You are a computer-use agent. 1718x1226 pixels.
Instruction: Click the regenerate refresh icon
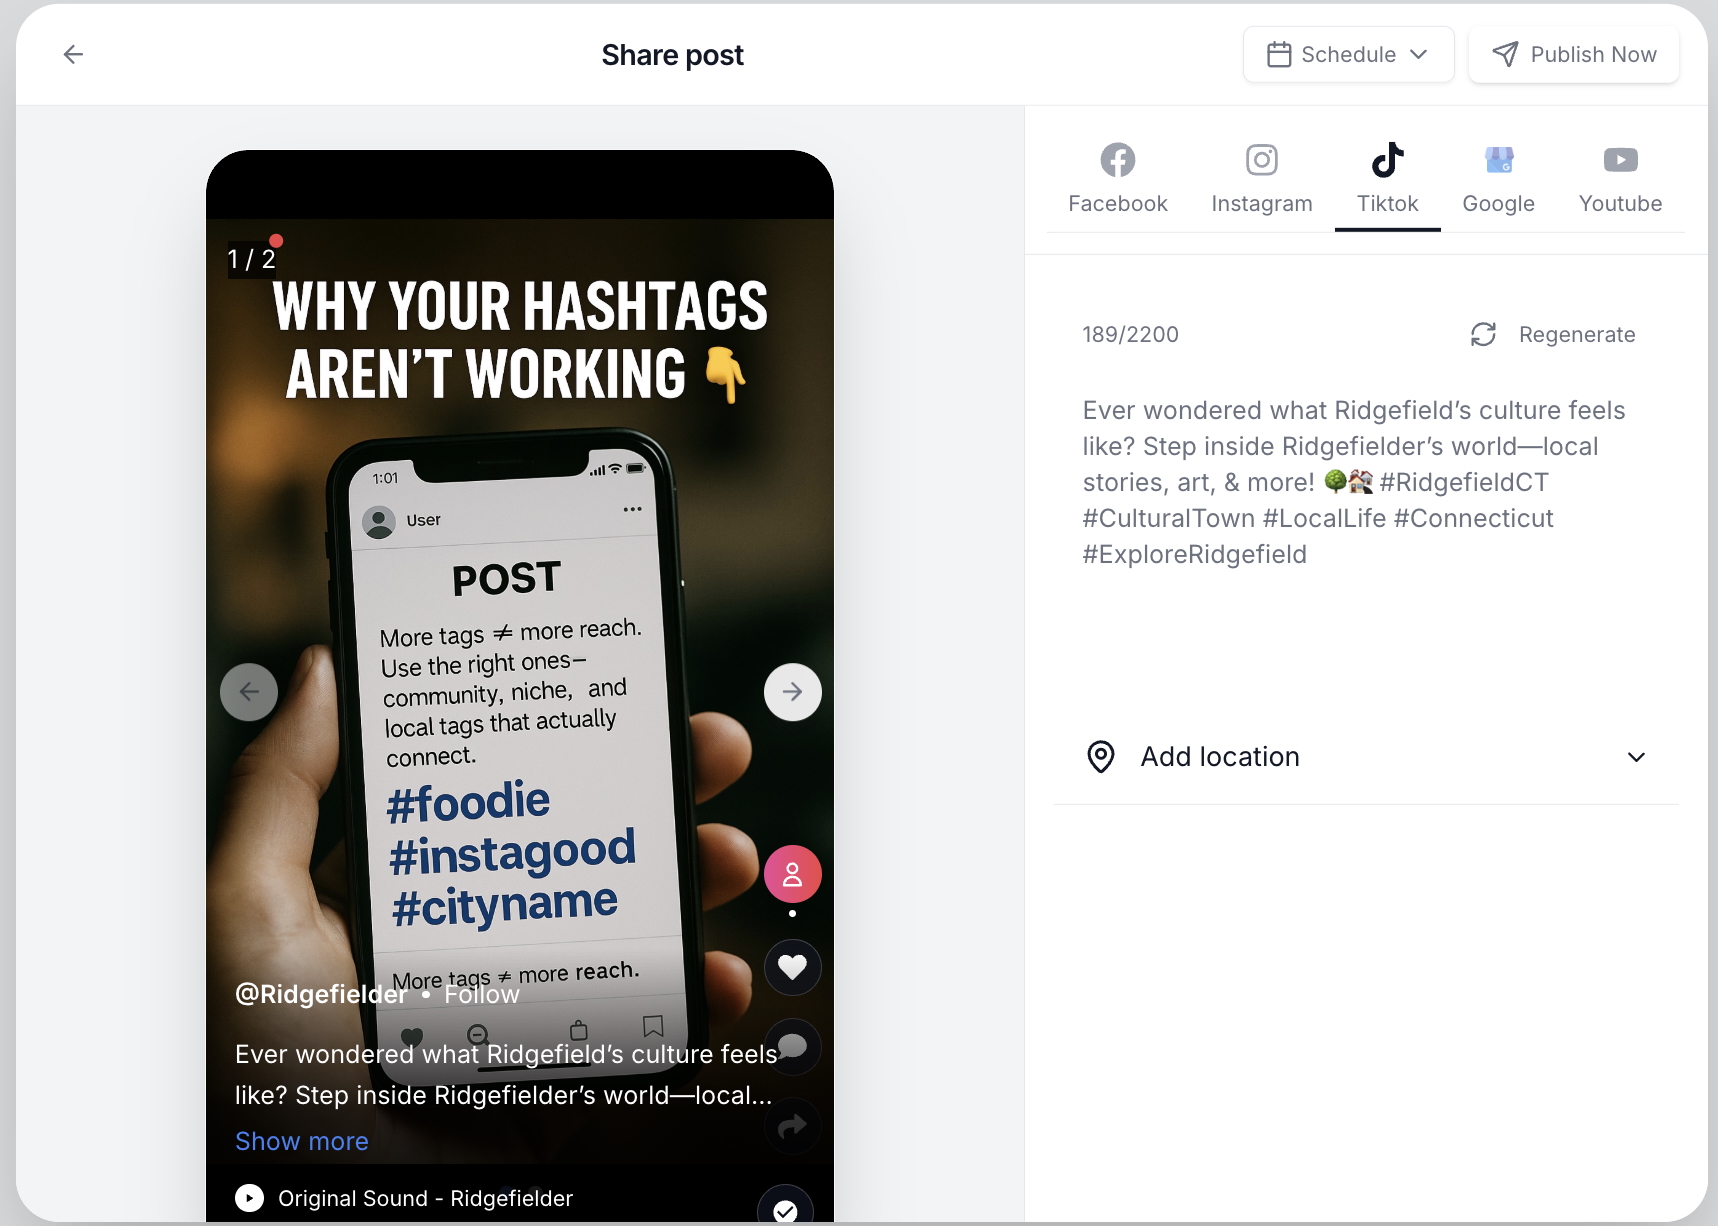point(1483,334)
